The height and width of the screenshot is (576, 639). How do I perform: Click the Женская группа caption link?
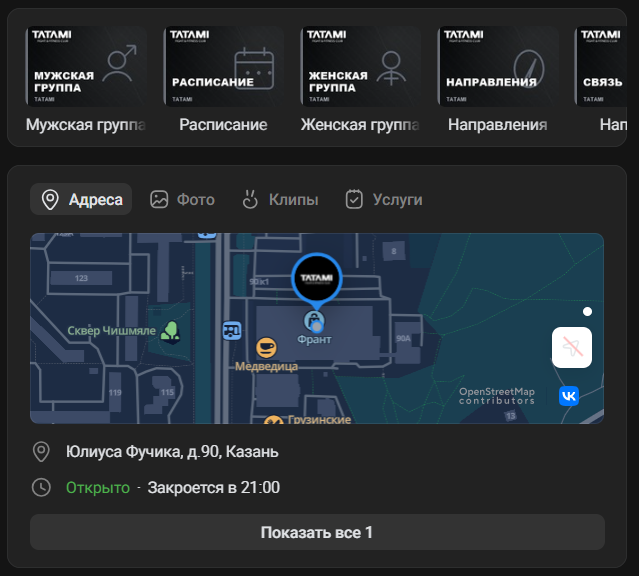coord(360,125)
